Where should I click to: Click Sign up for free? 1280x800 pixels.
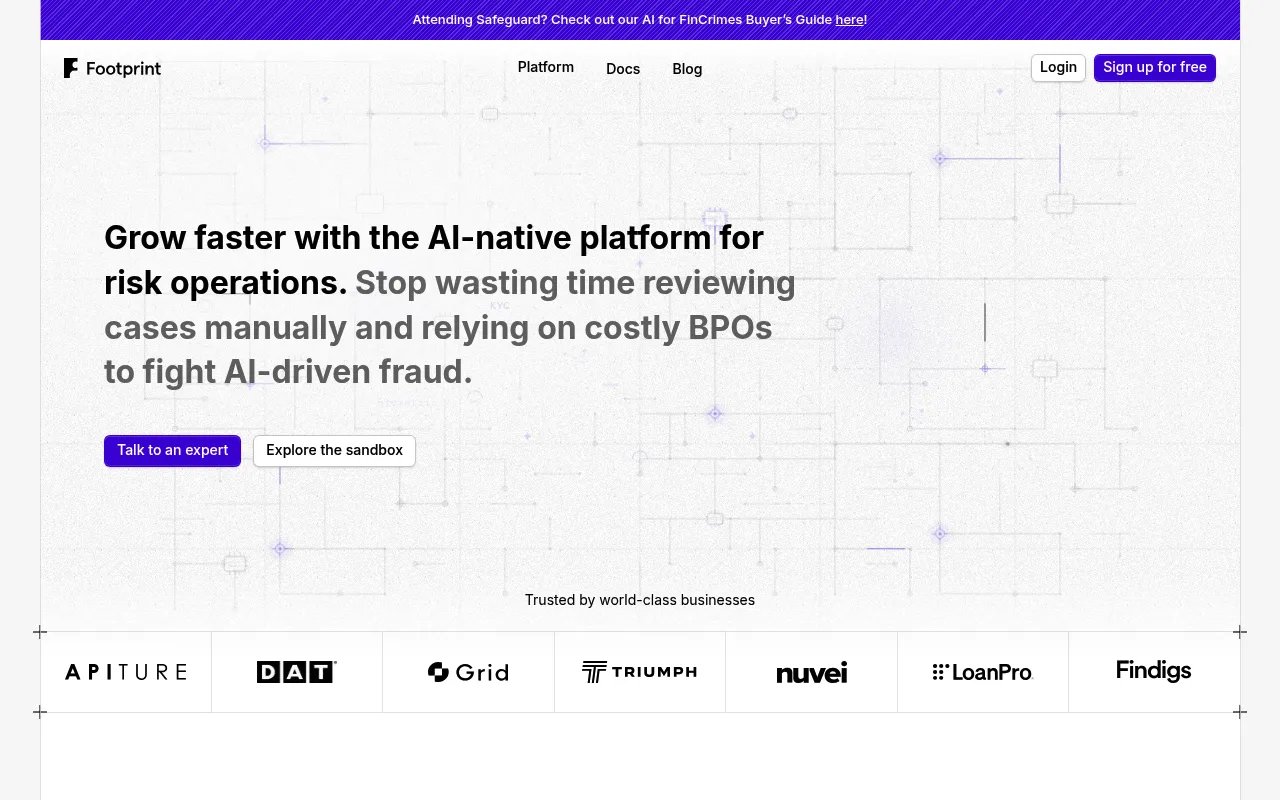1155,67
